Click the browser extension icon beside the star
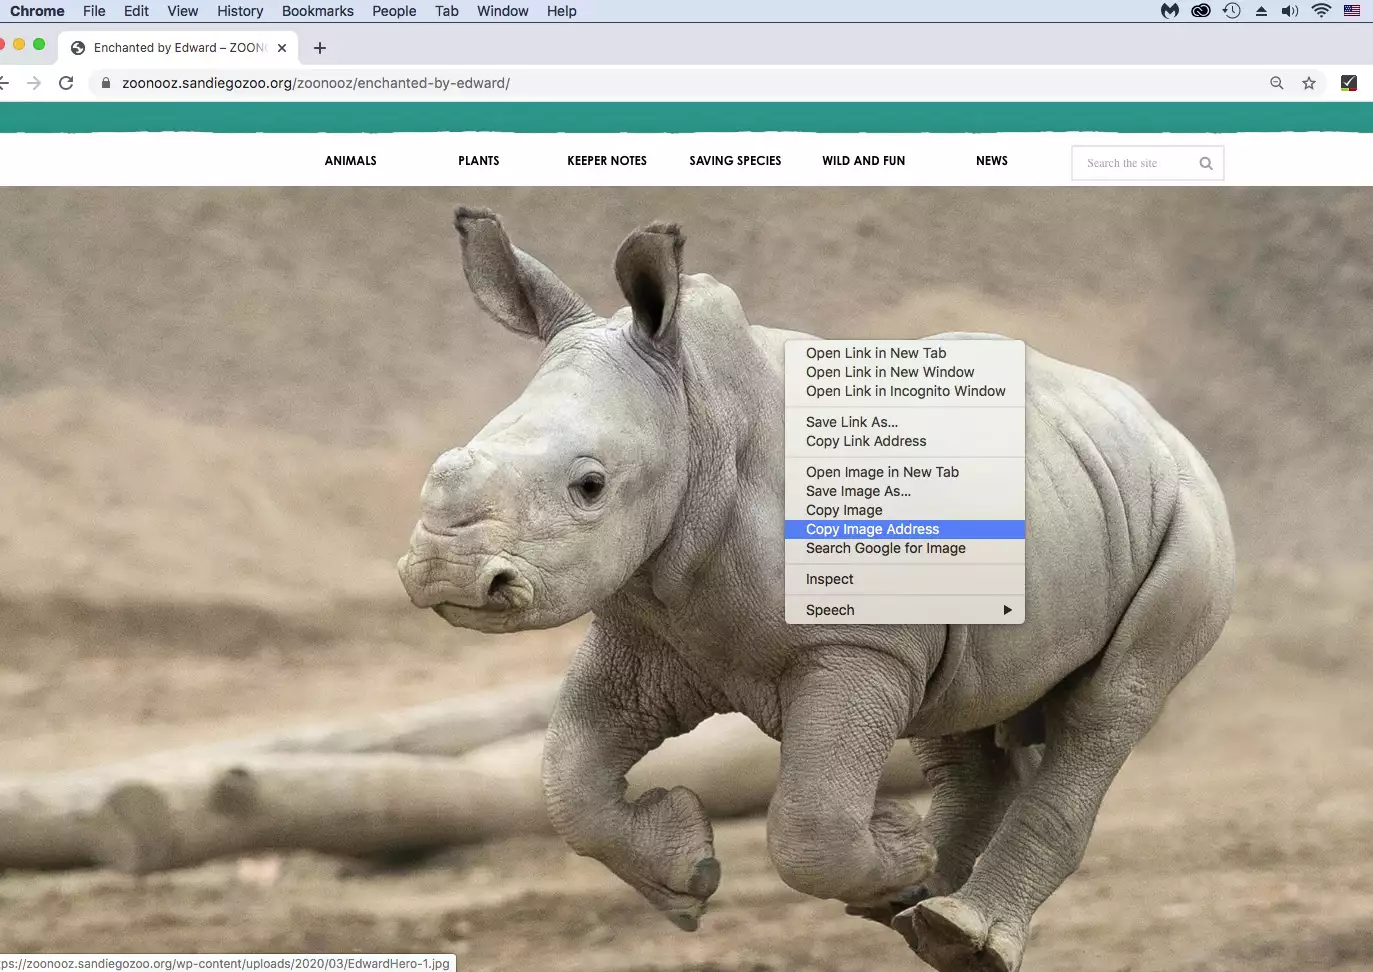Viewport: 1373px width, 972px height. tap(1348, 83)
